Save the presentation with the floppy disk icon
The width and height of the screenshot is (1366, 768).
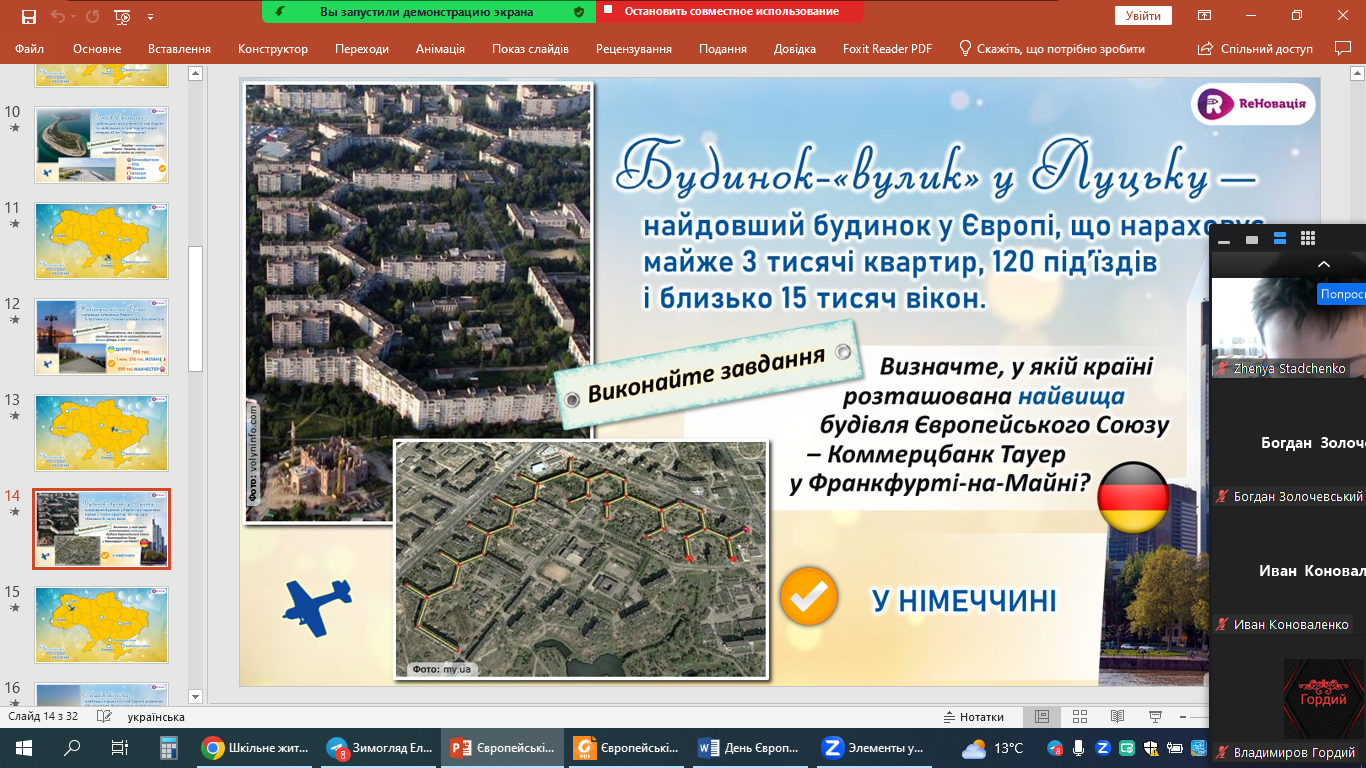pos(28,16)
